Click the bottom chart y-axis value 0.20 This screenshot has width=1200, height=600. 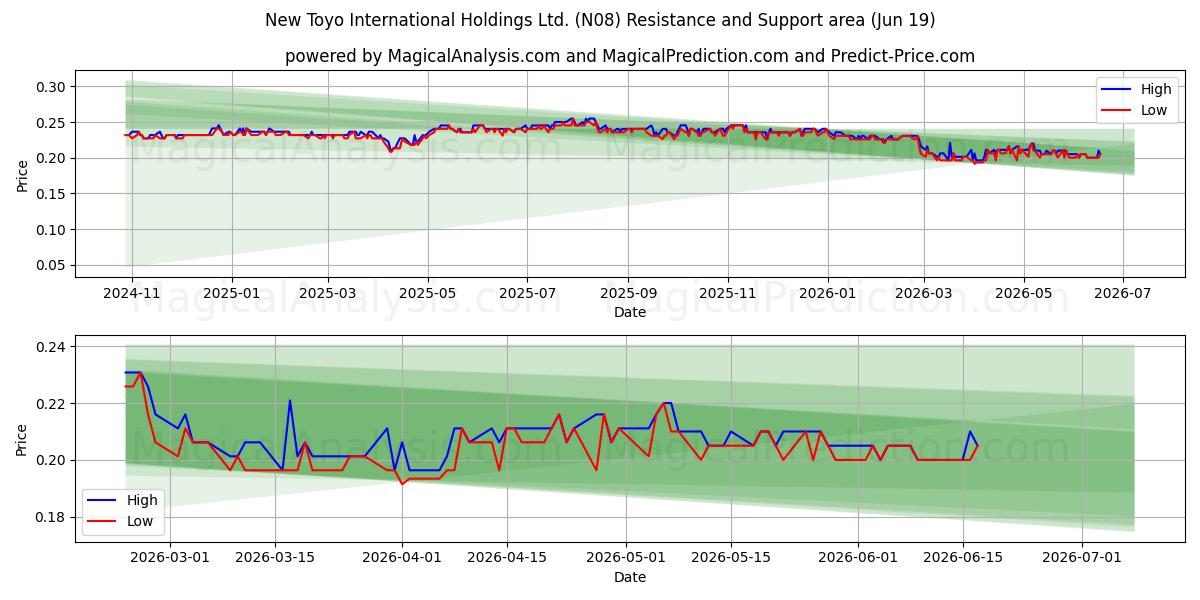50,460
